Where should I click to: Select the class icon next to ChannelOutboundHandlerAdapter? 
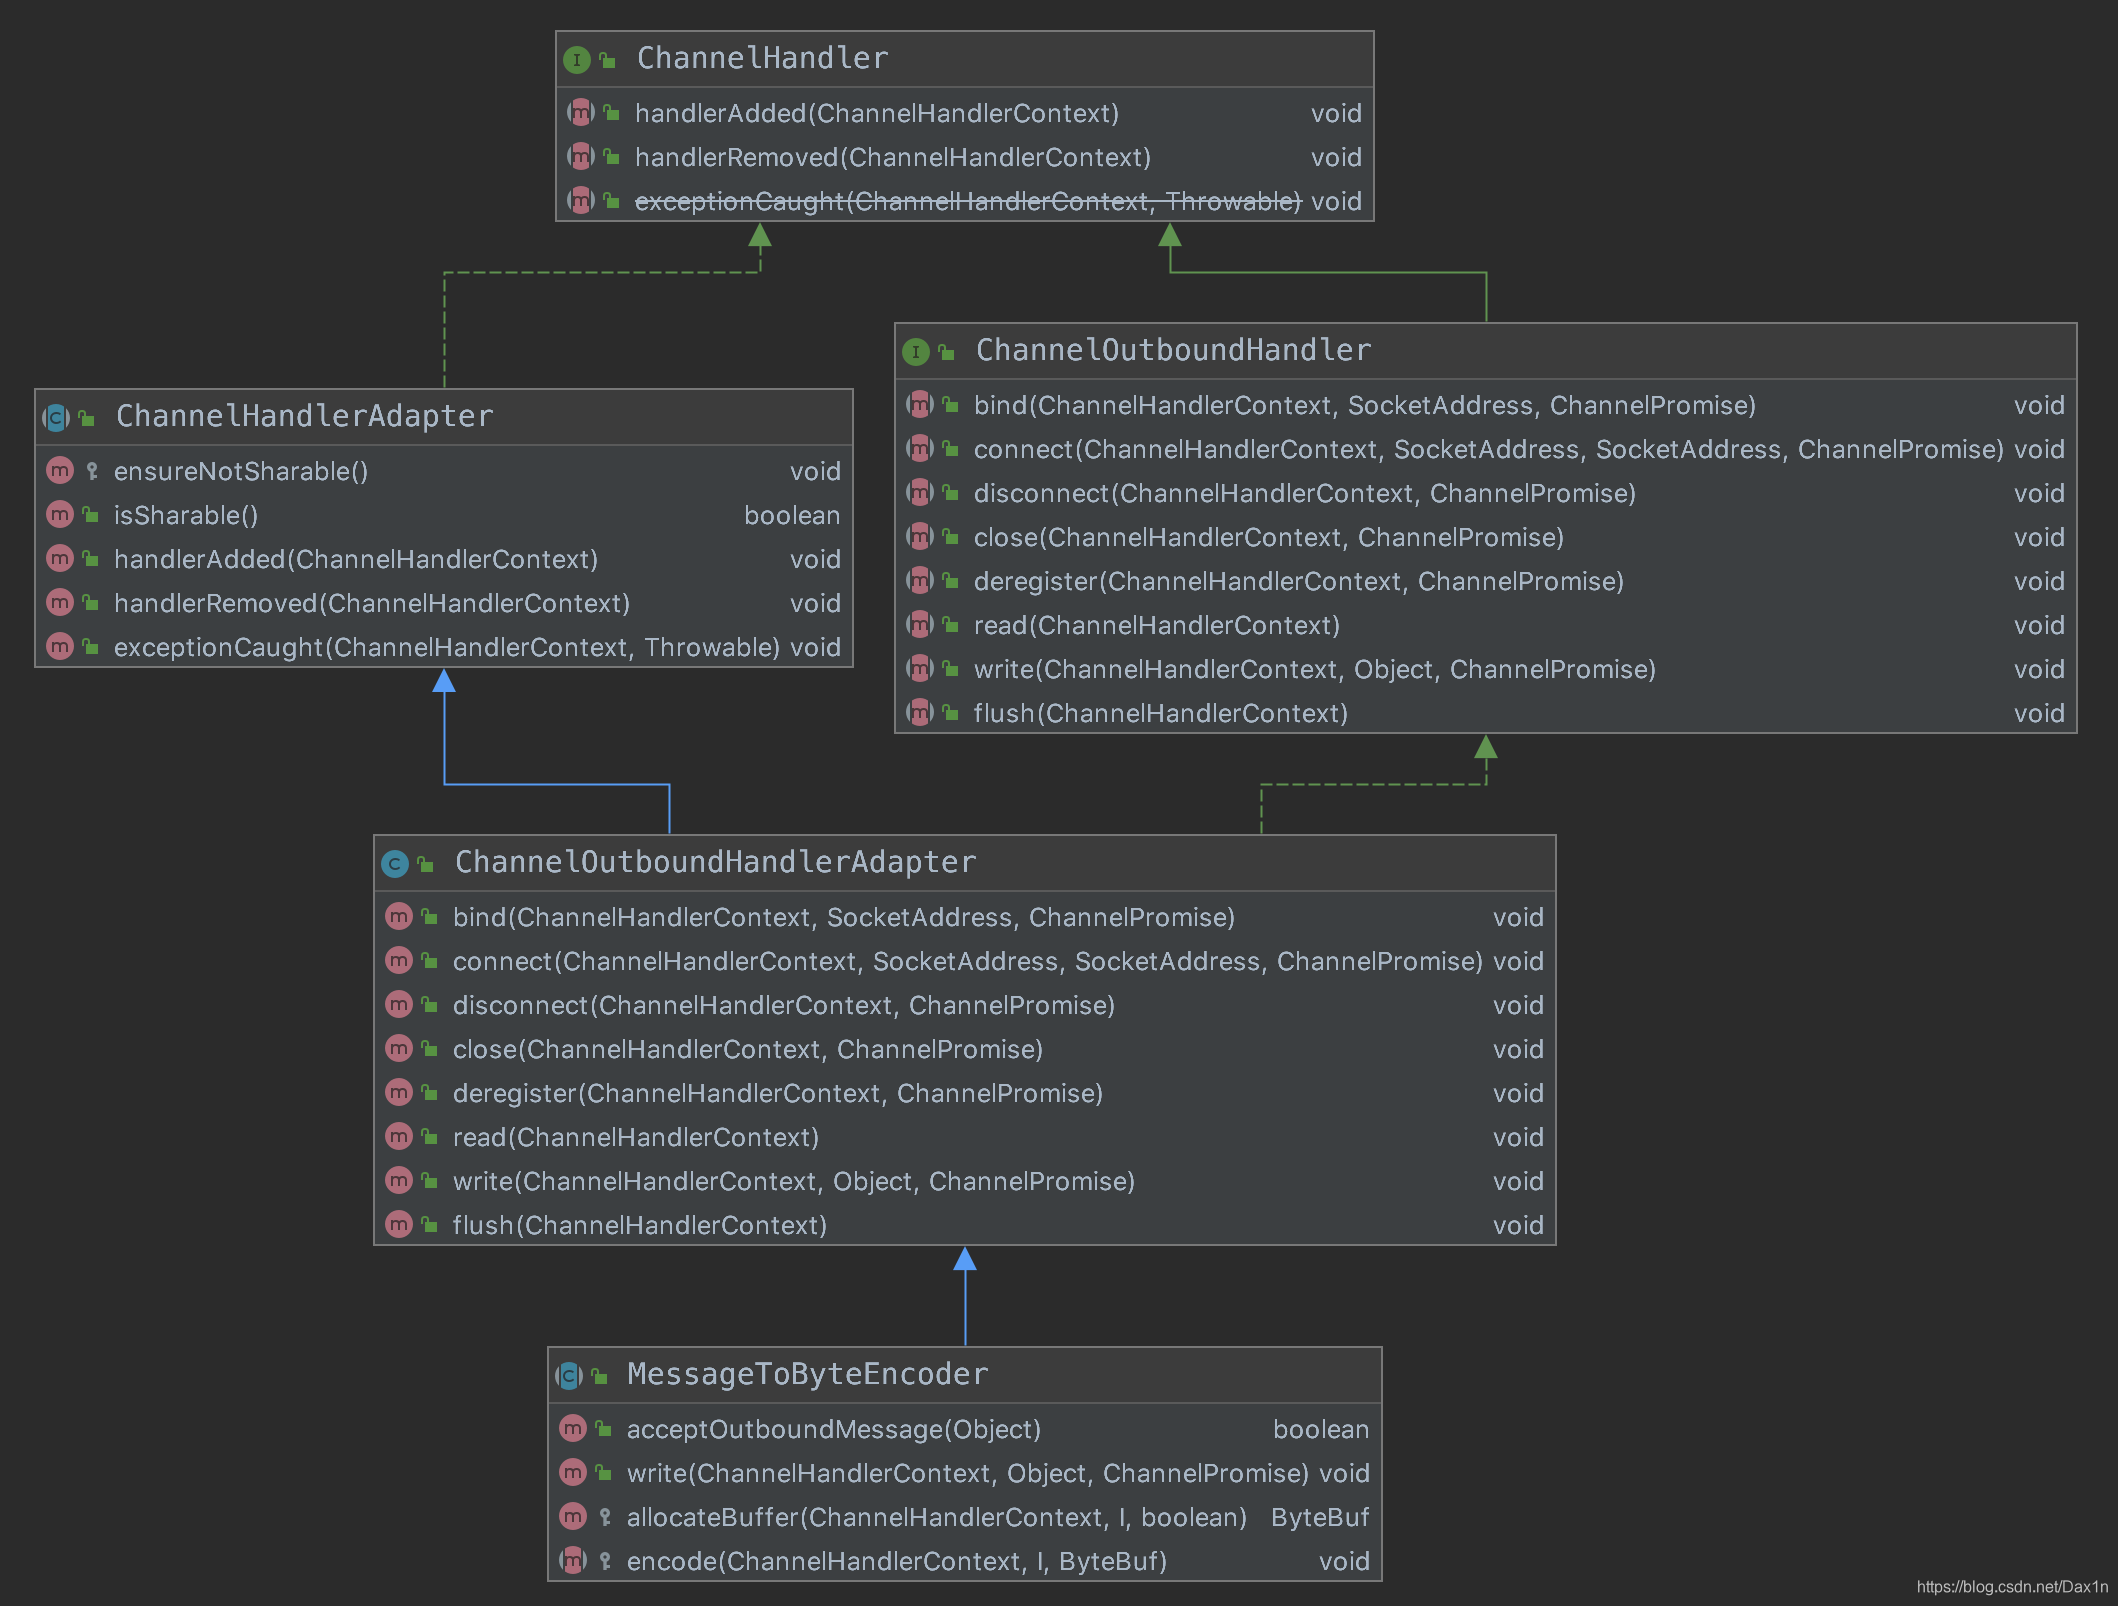394,862
